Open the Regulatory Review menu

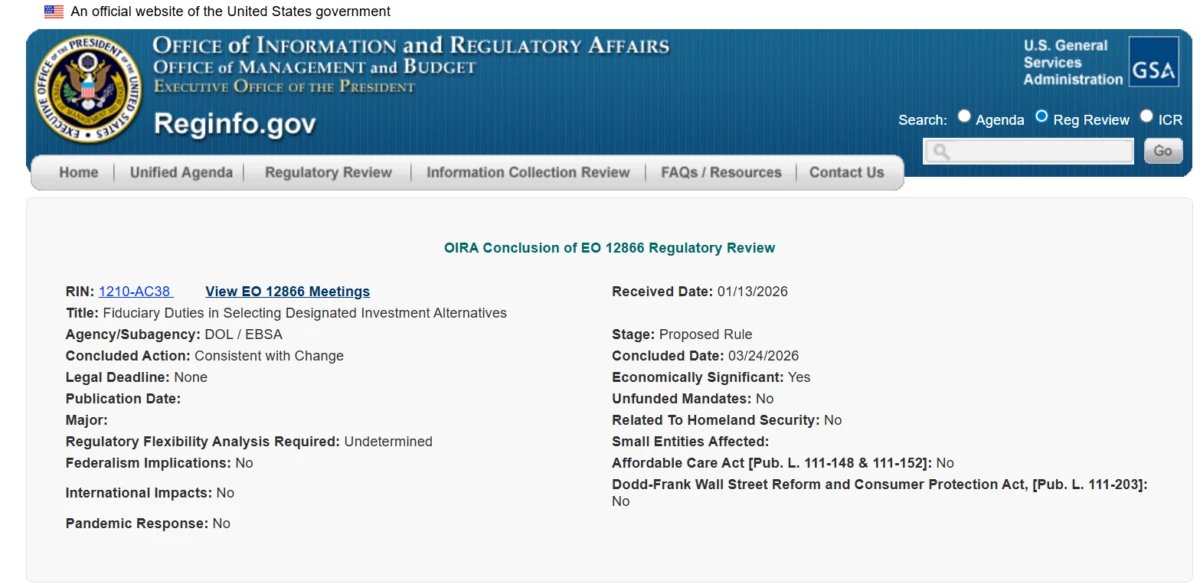coord(328,172)
